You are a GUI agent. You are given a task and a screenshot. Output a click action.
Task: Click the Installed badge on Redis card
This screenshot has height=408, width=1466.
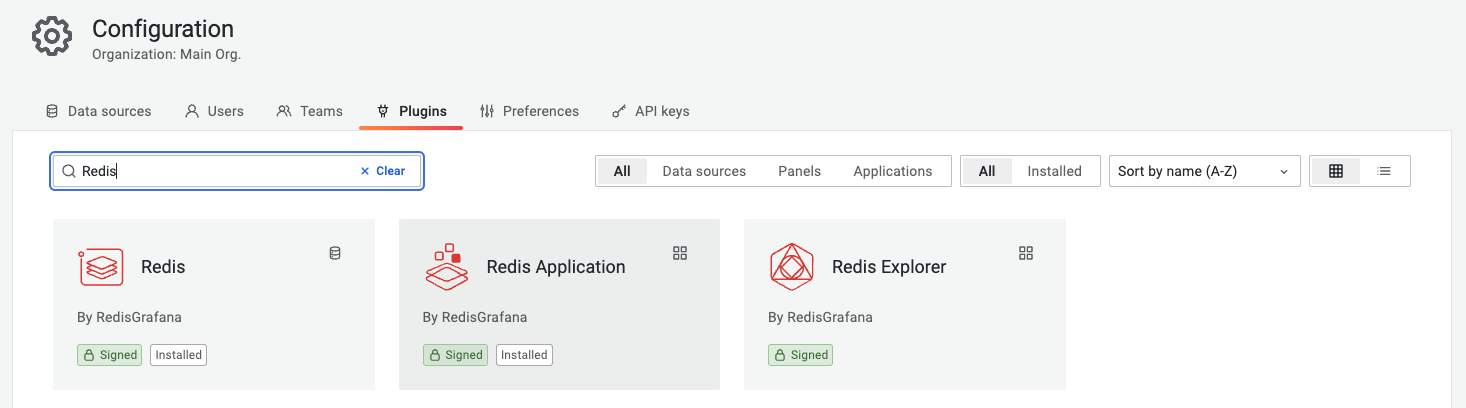[x=179, y=355]
